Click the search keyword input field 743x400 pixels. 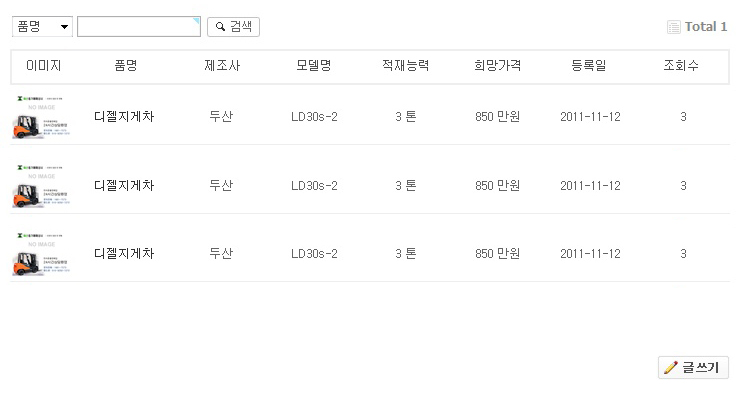click(x=138, y=27)
